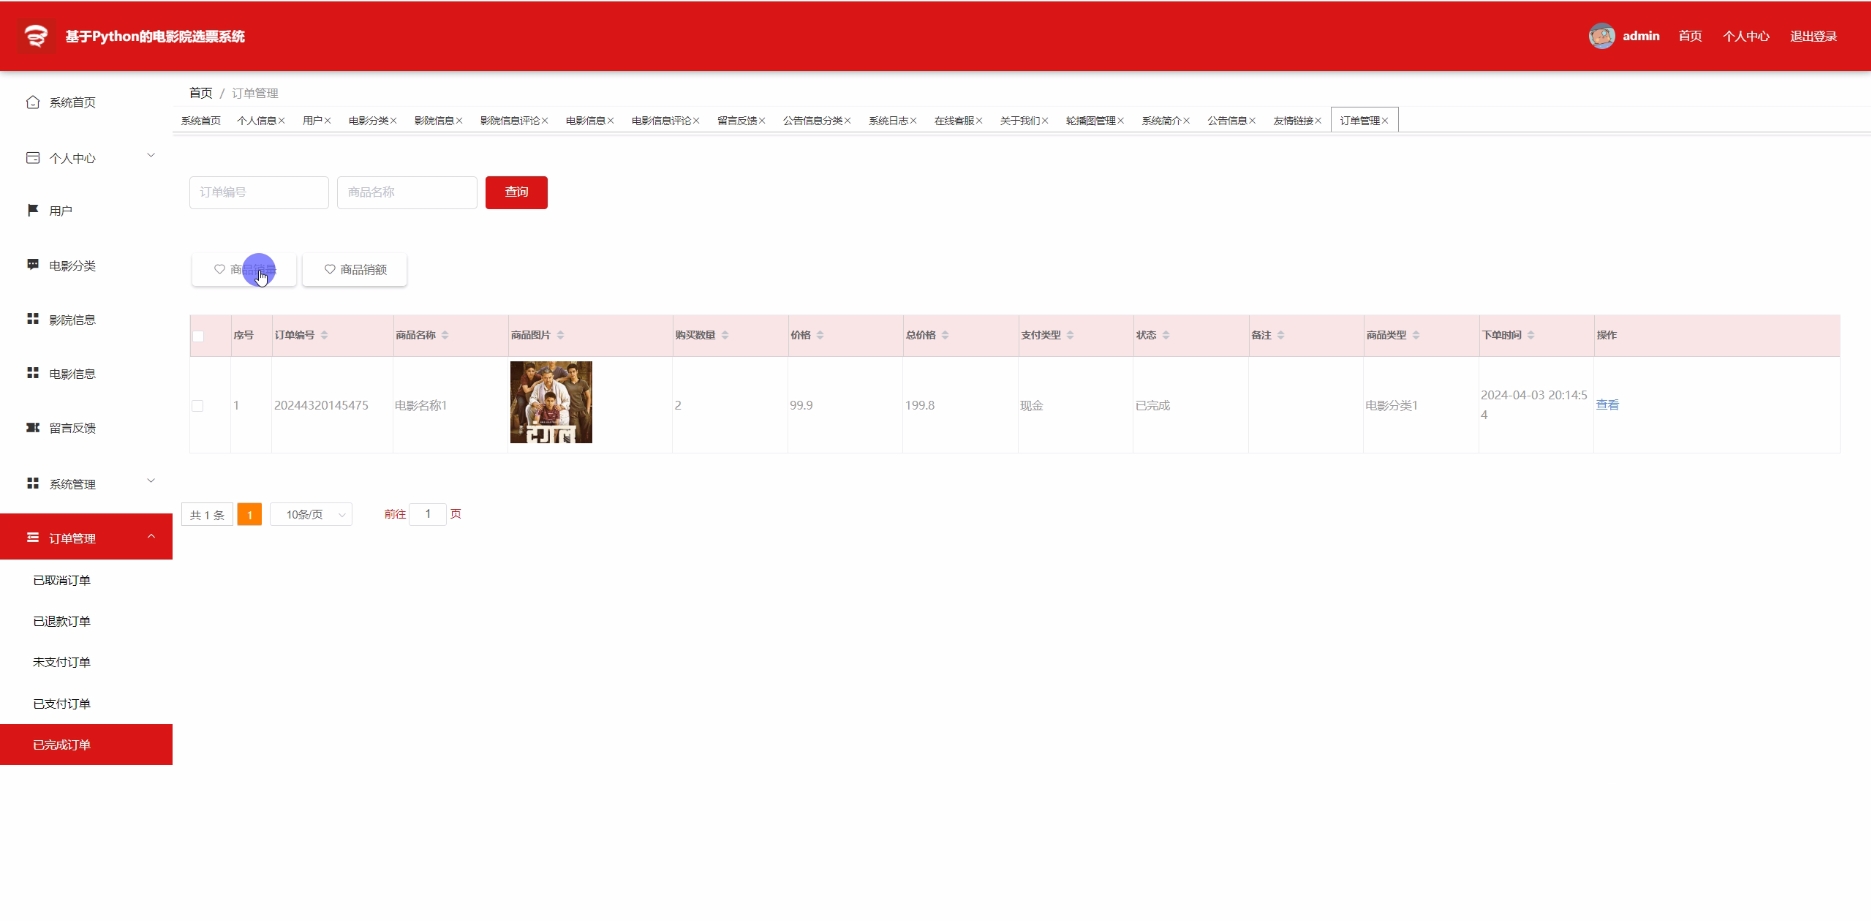The image size is (1871, 921).
Task: Focus the 订单编号 search field
Action: coord(259,192)
